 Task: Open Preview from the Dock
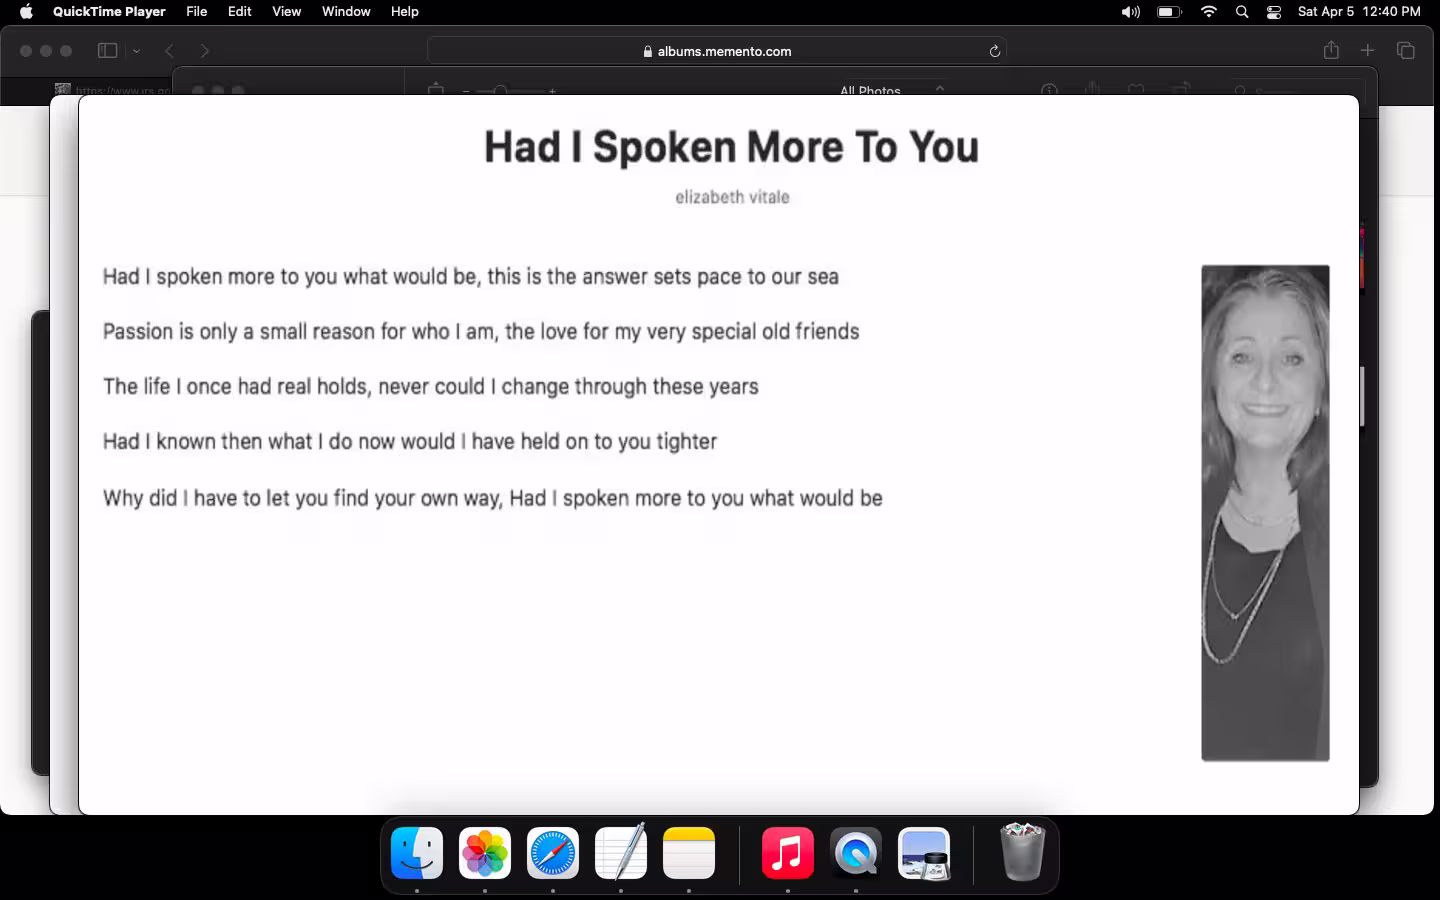[x=924, y=853]
